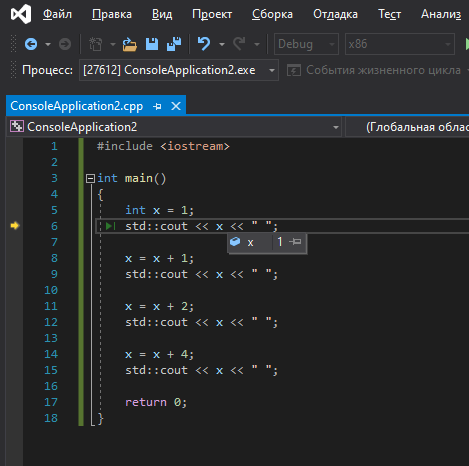Open file with the folder icon
469x466 pixels.
pos(130,44)
